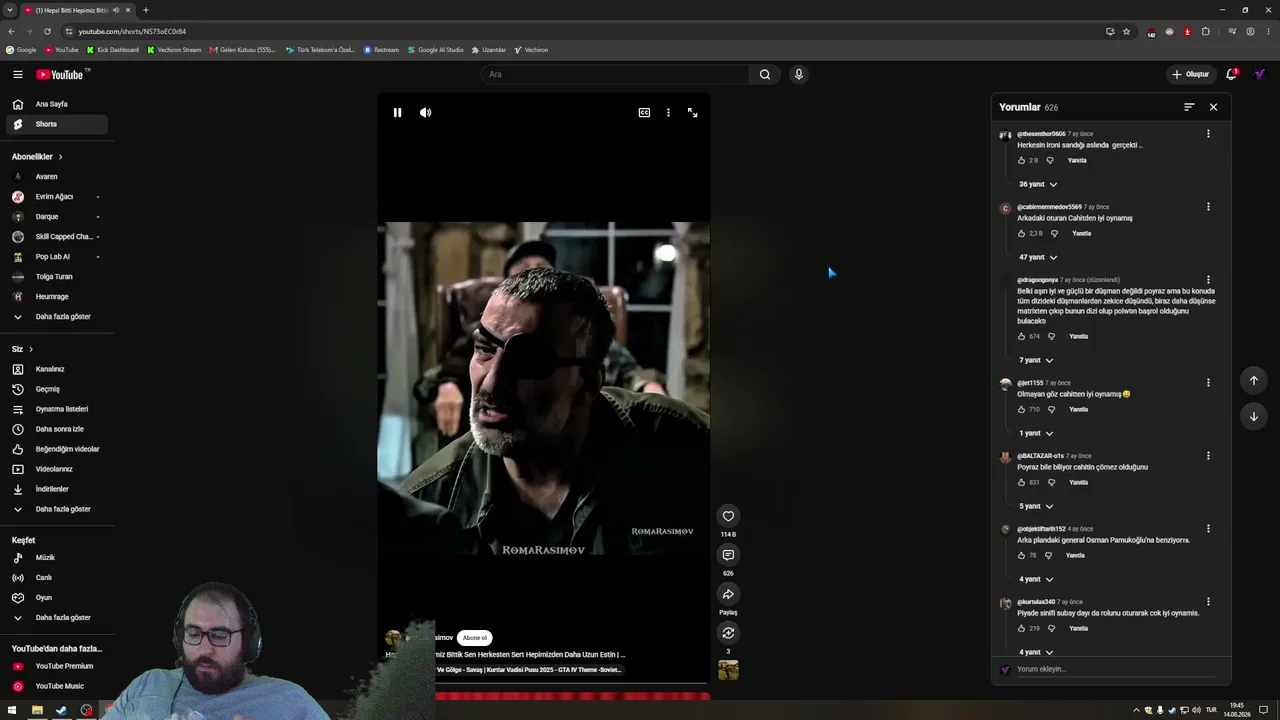Reload the page in the browser
The image size is (1280, 720).
[47, 31]
